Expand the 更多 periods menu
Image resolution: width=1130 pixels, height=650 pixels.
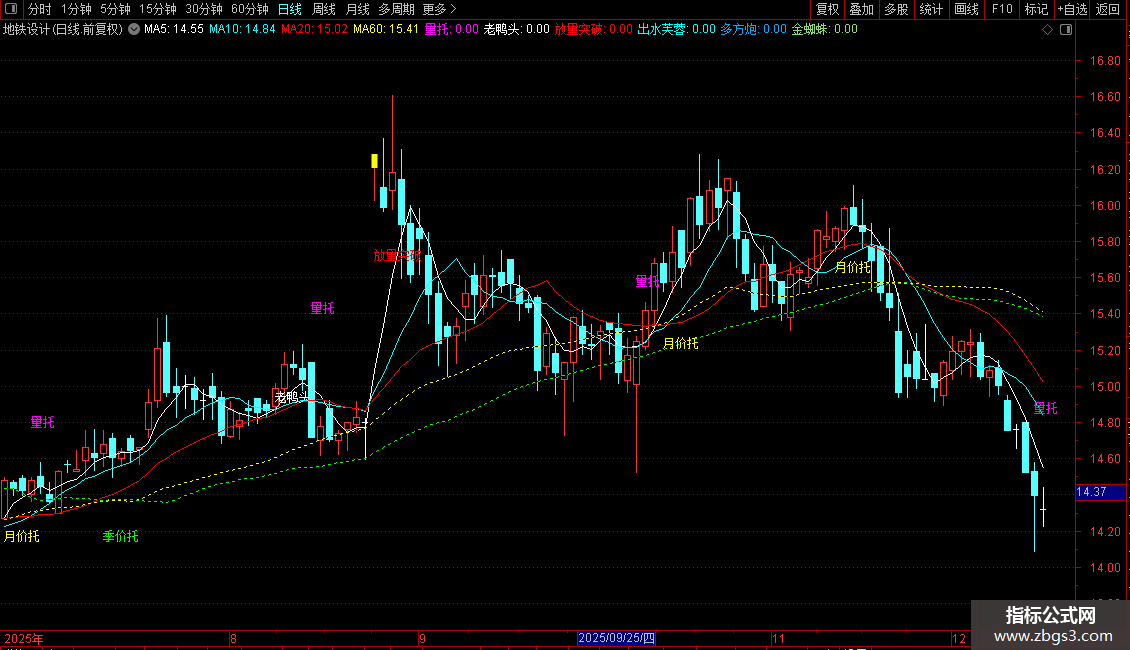click(x=439, y=9)
